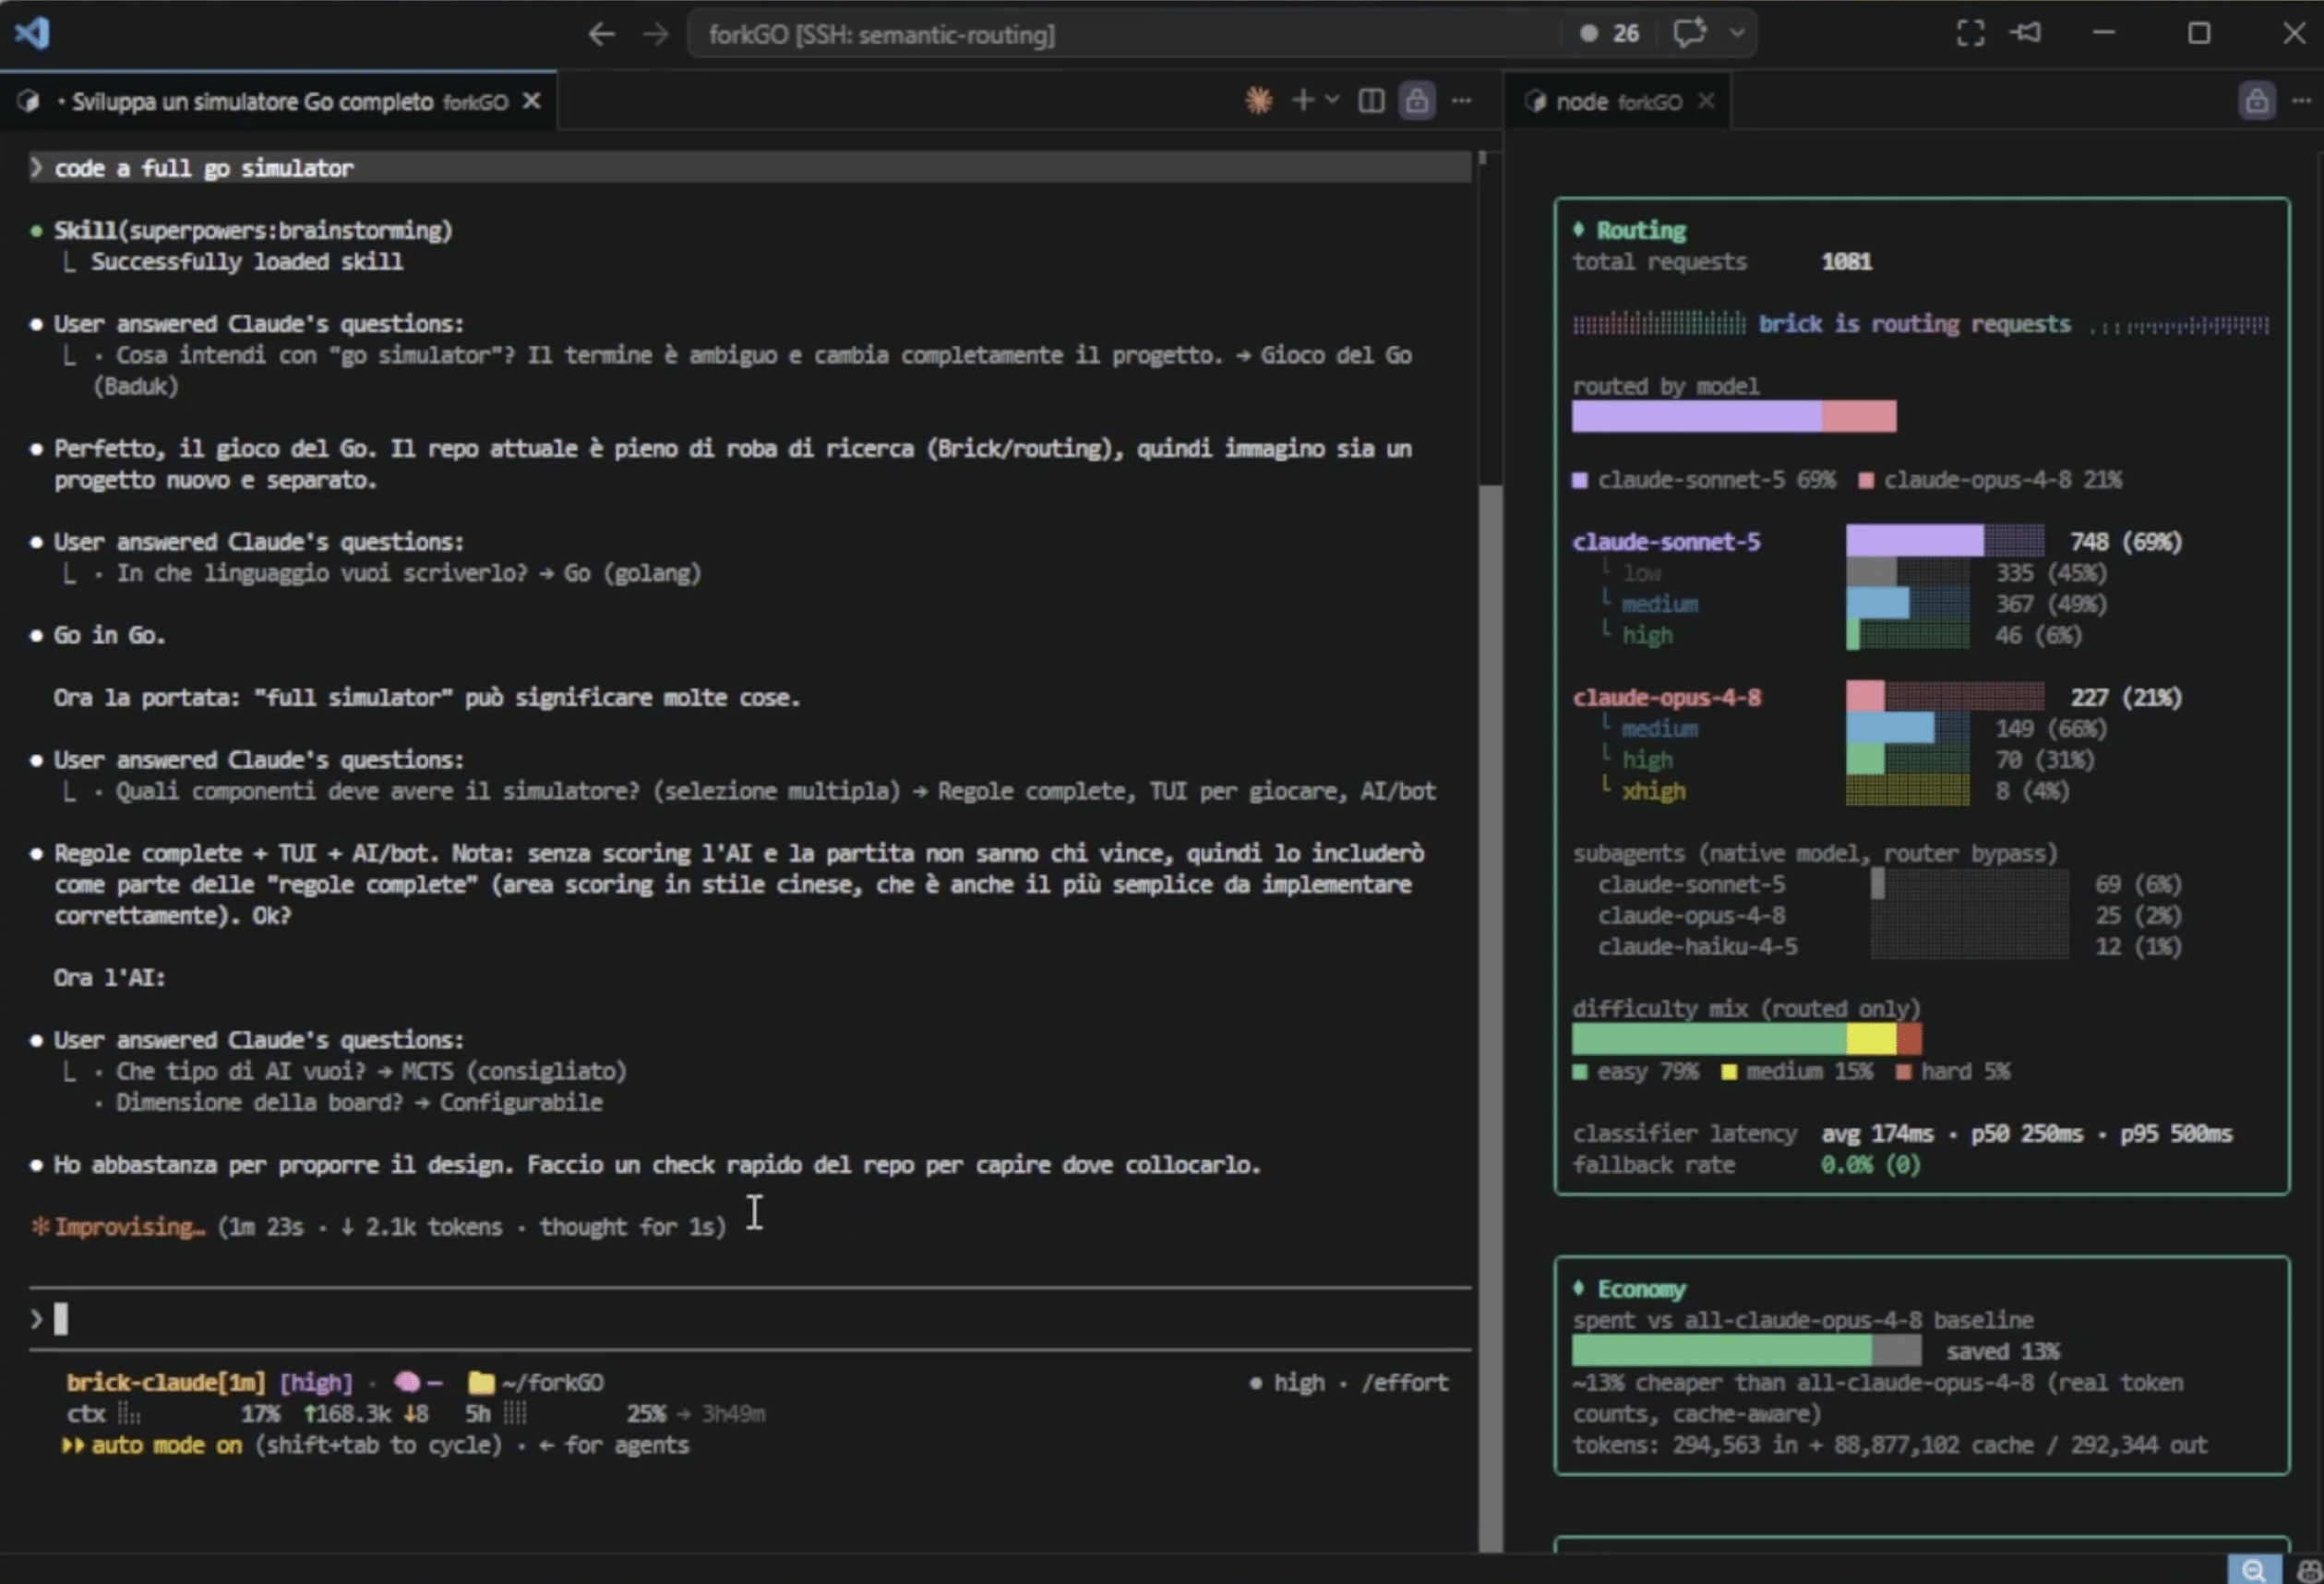Open right editor group more actions
The image size is (2324, 1584).
click(2301, 101)
